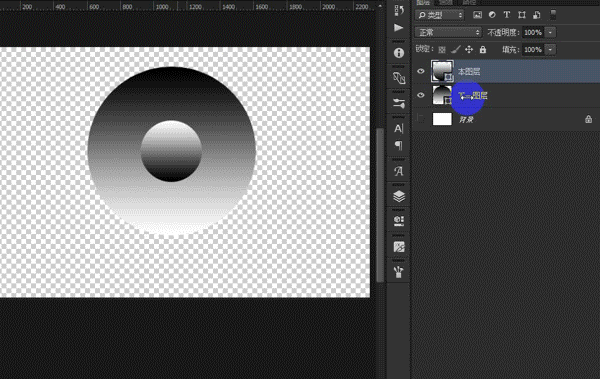
Task: Open the Actions panel play icon
Action: pos(399,28)
